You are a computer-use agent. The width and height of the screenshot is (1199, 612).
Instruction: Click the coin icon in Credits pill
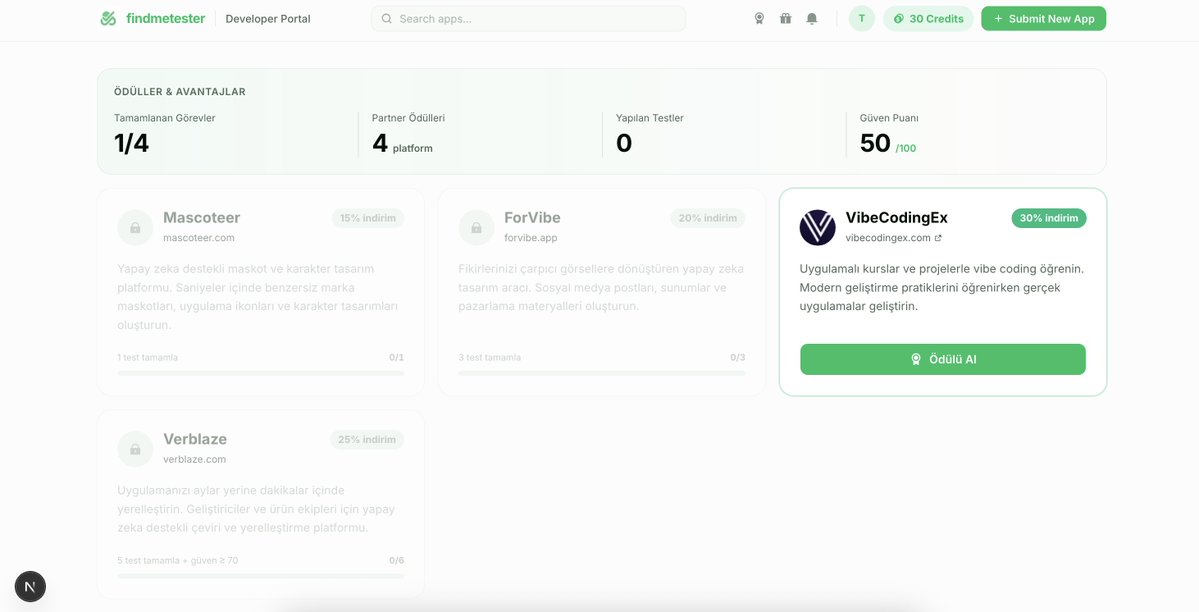[x=898, y=18]
